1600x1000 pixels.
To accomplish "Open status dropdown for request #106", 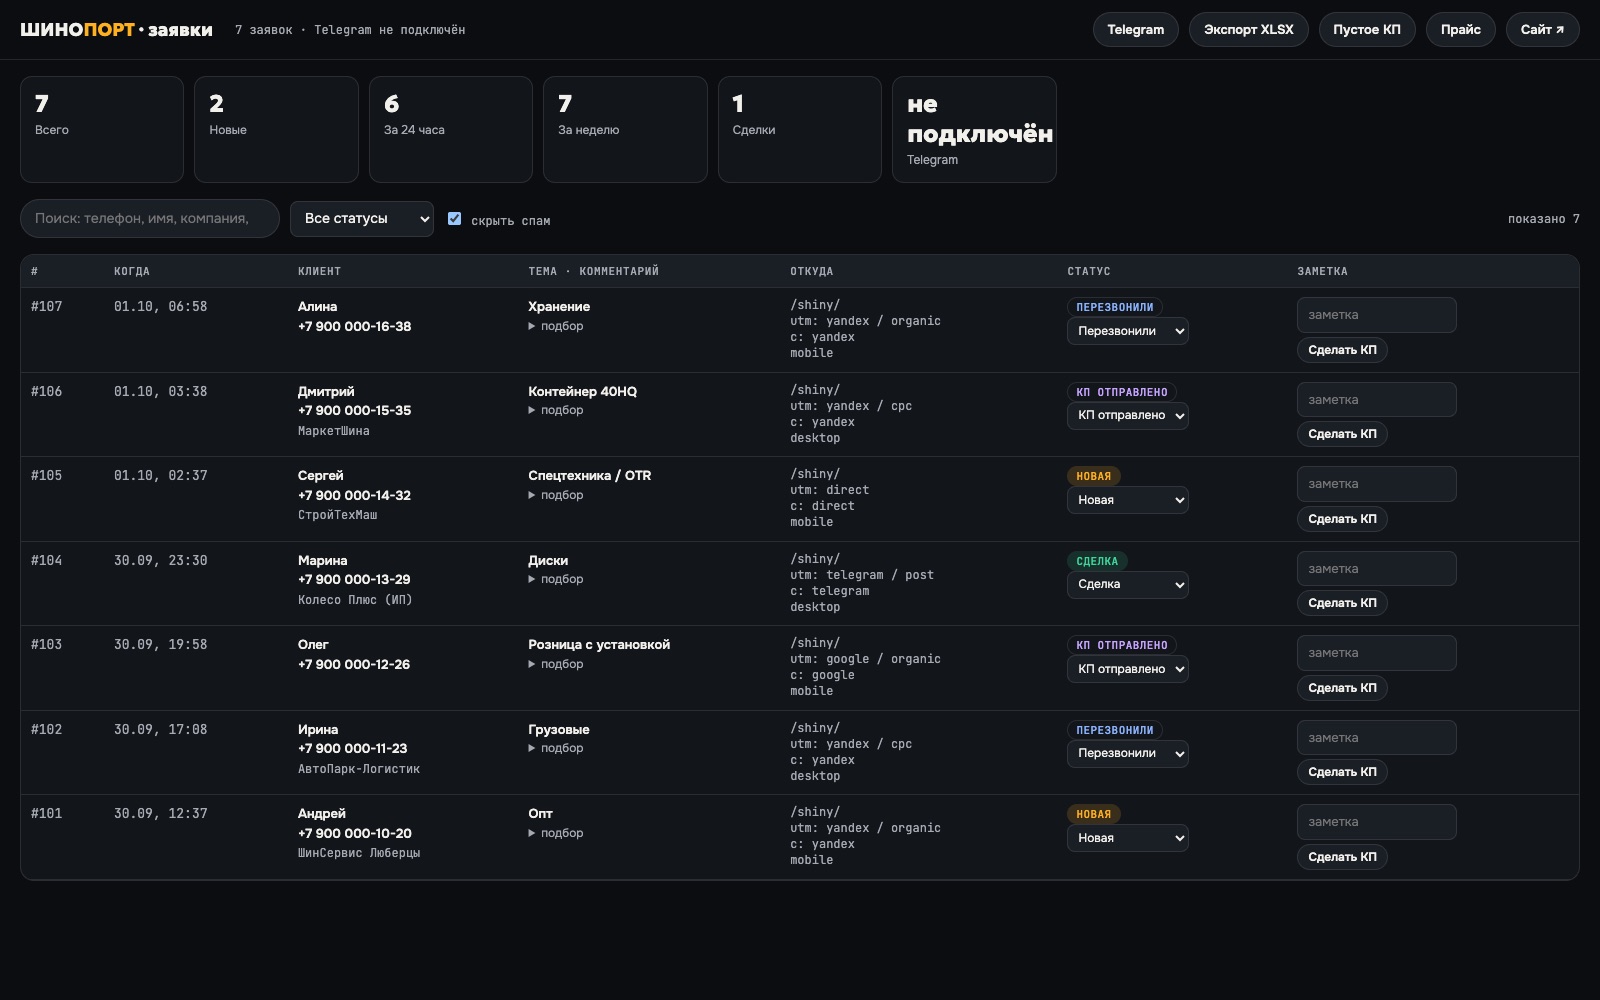I will (x=1127, y=416).
